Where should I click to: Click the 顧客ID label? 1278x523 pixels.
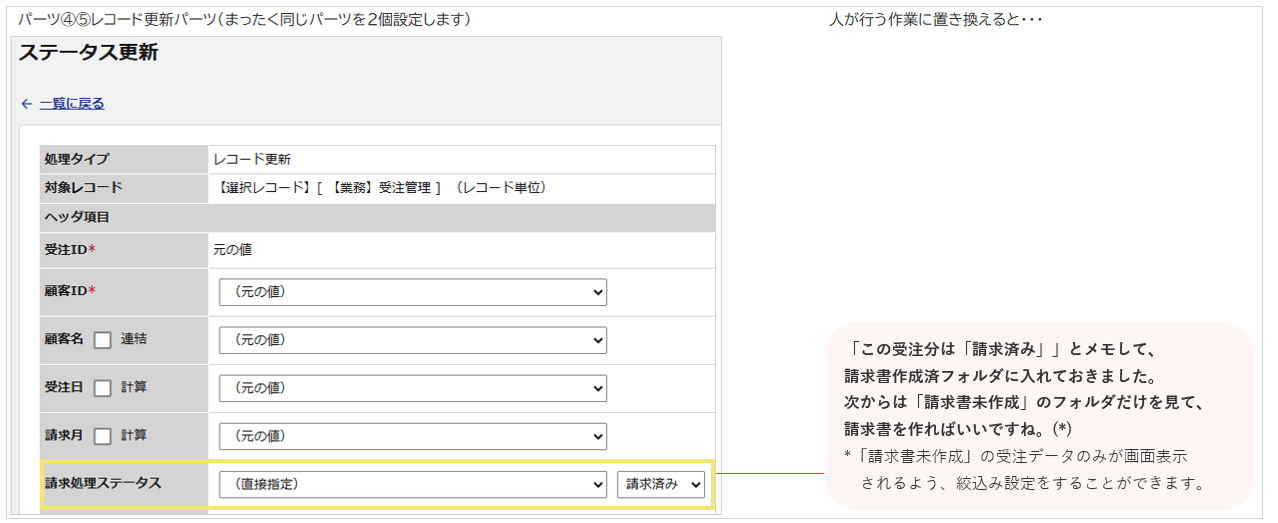coord(70,292)
